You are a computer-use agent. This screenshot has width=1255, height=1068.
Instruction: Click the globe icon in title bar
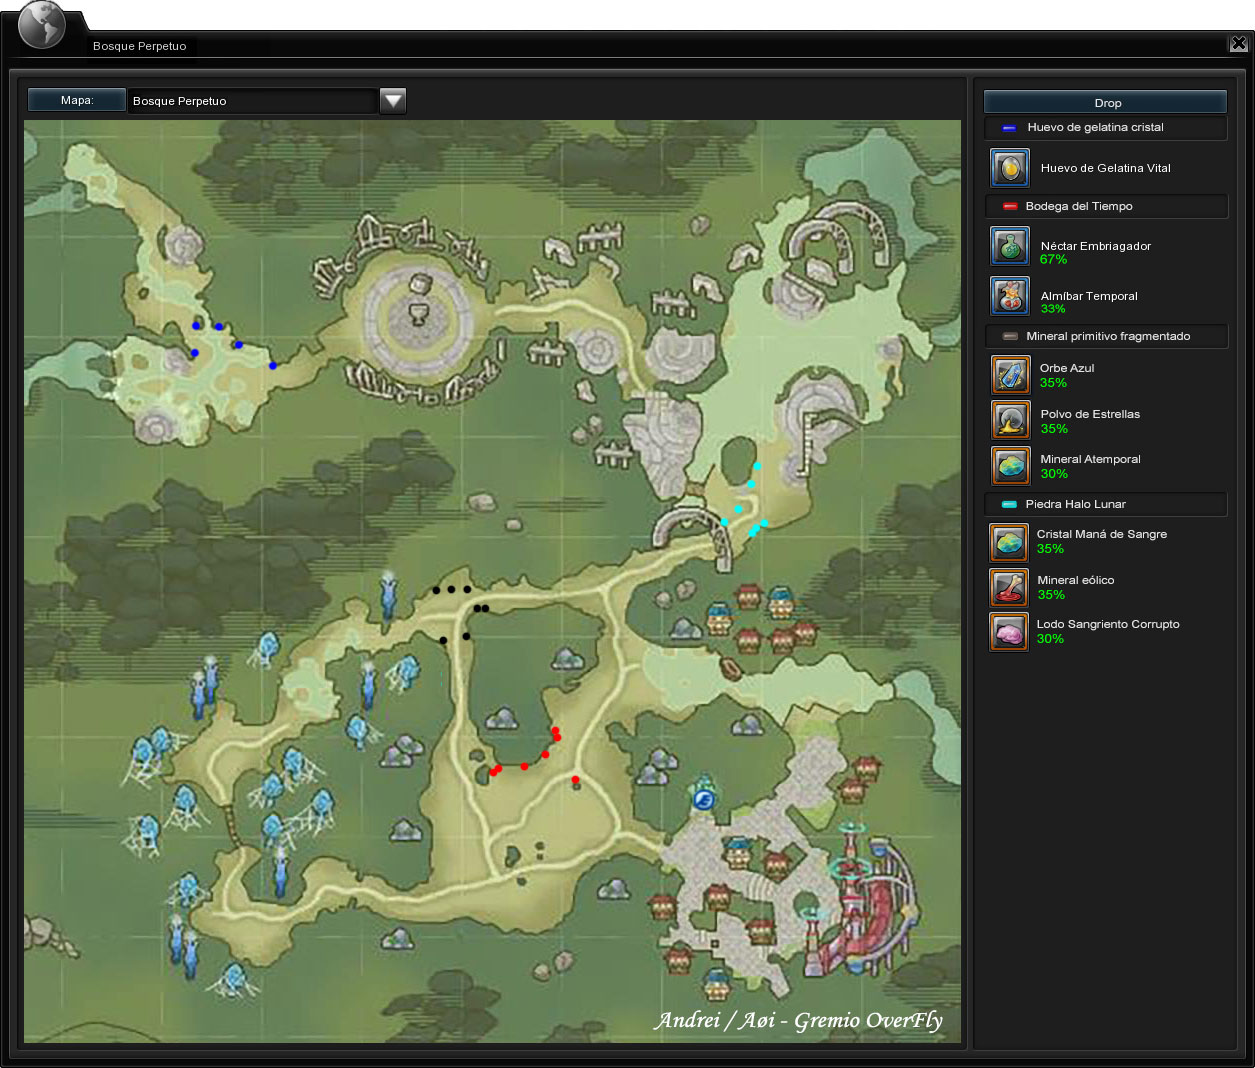pyautogui.click(x=41, y=25)
